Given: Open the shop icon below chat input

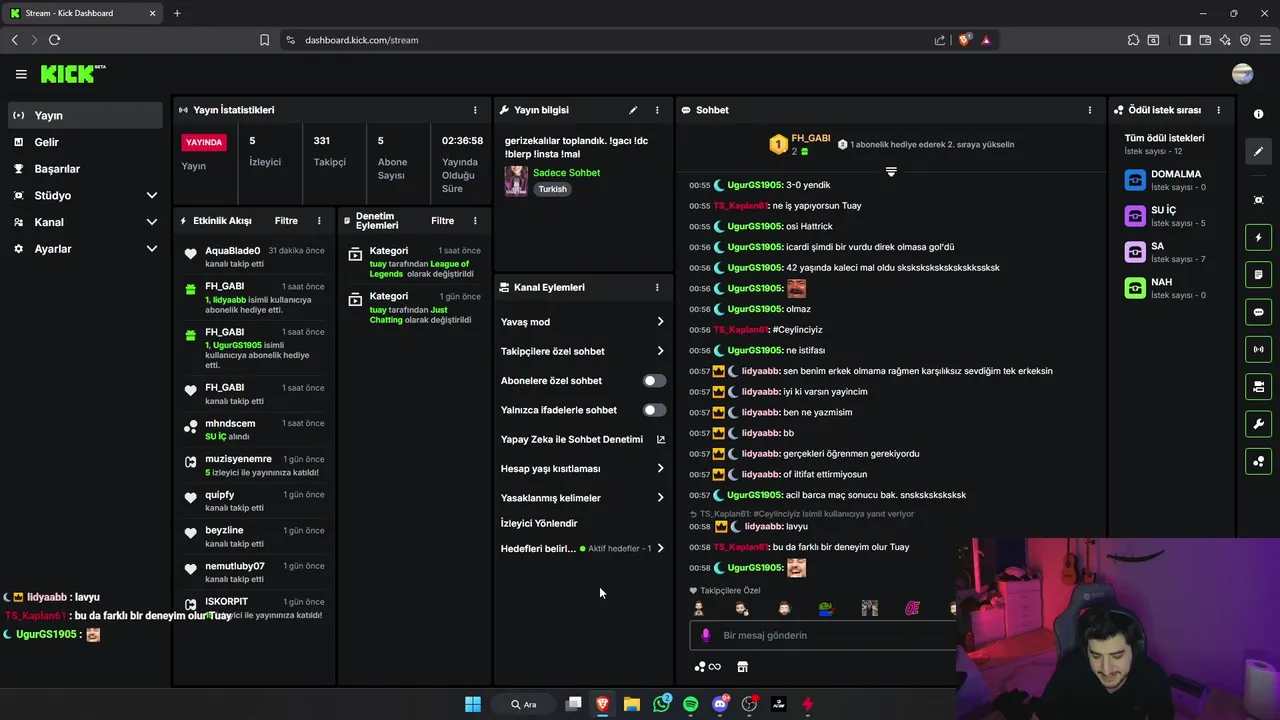Looking at the screenshot, I should (742, 667).
